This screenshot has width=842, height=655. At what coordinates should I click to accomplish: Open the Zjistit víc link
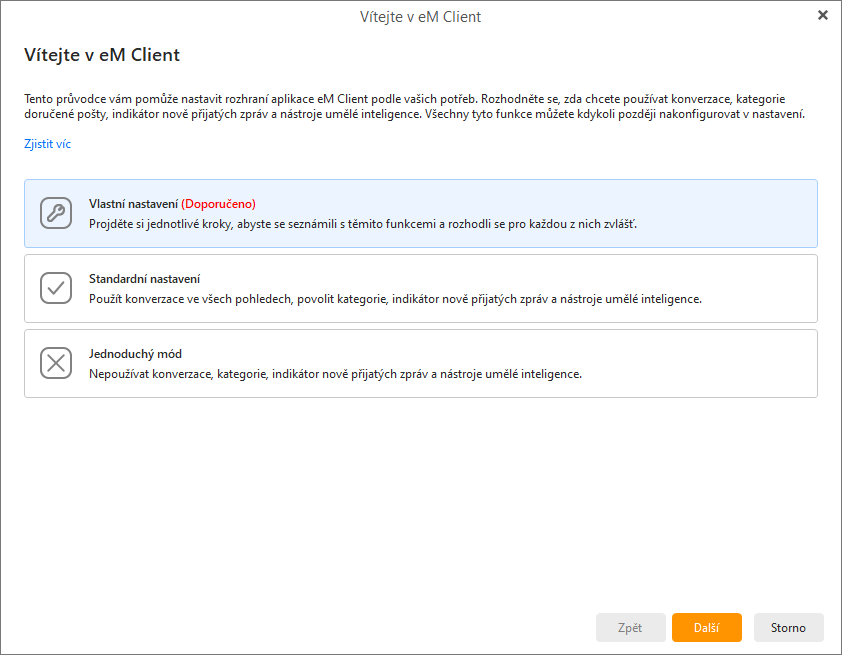47,144
